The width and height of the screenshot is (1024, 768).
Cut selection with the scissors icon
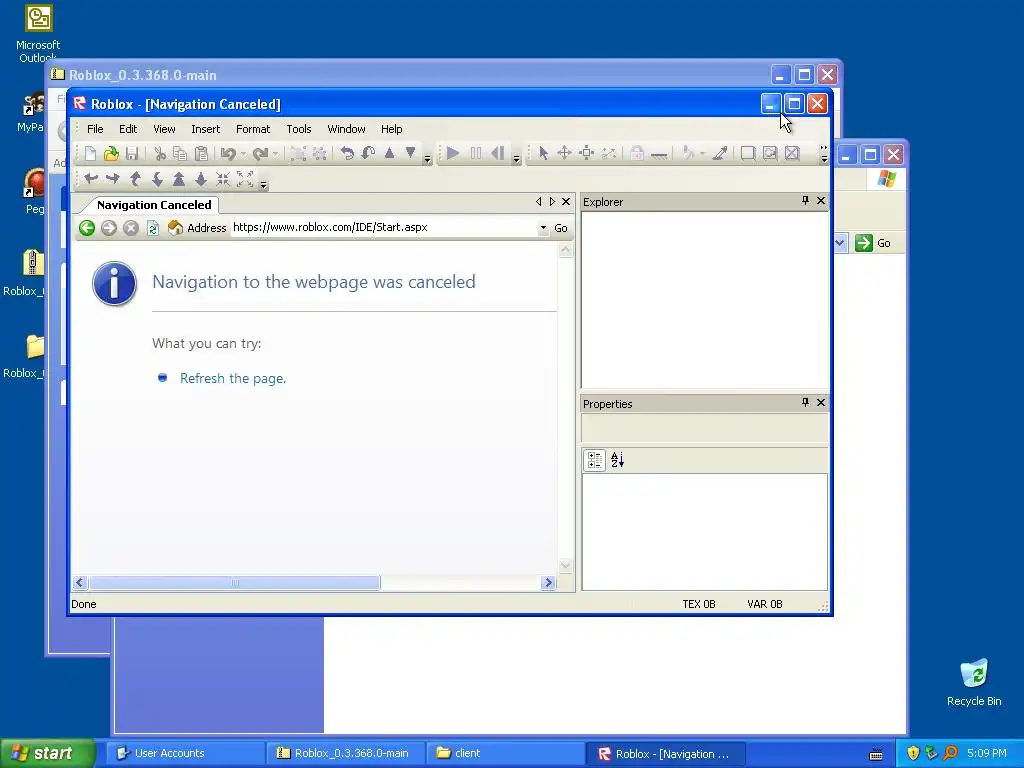pos(159,153)
